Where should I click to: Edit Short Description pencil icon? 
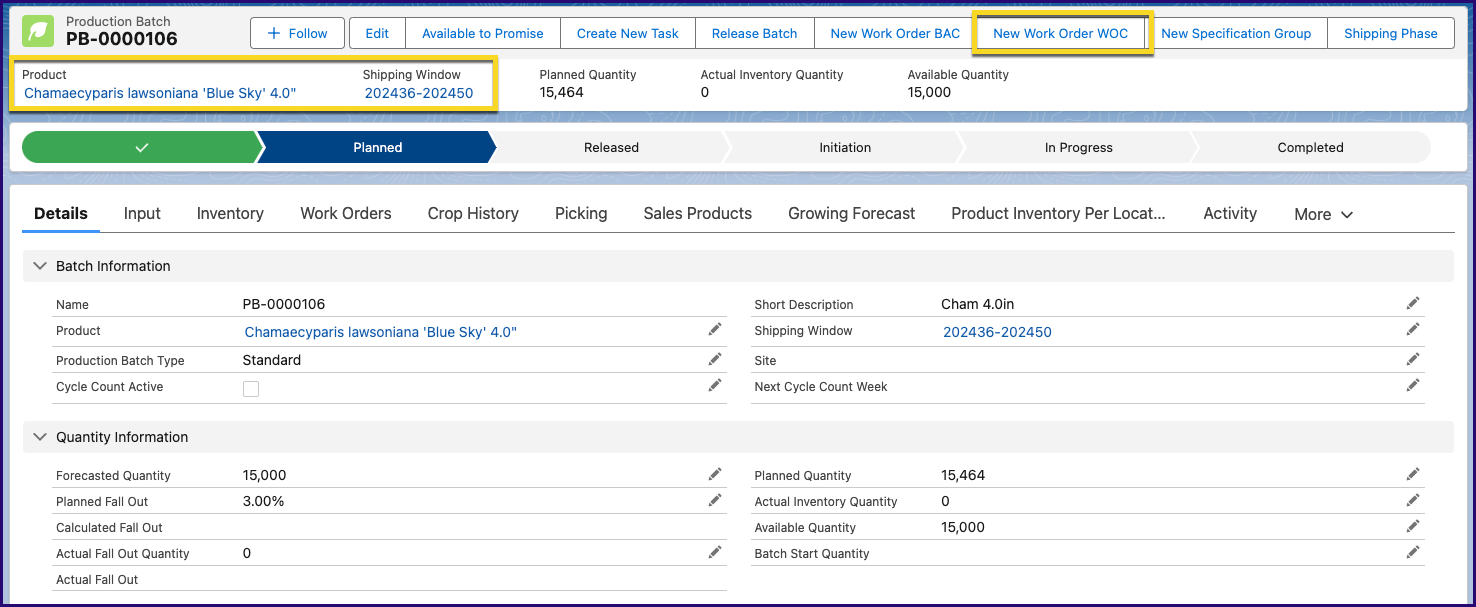[x=1413, y=303]
